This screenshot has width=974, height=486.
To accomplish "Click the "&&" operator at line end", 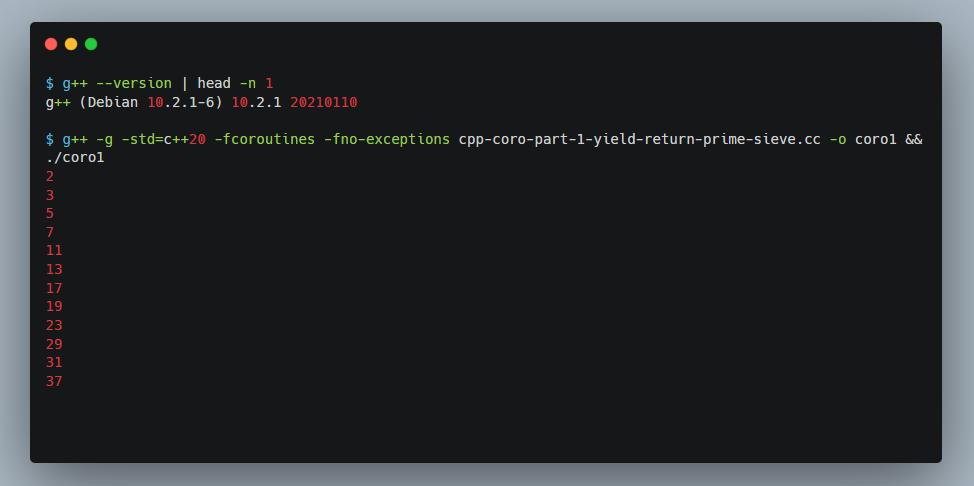I will pos(913,139).
